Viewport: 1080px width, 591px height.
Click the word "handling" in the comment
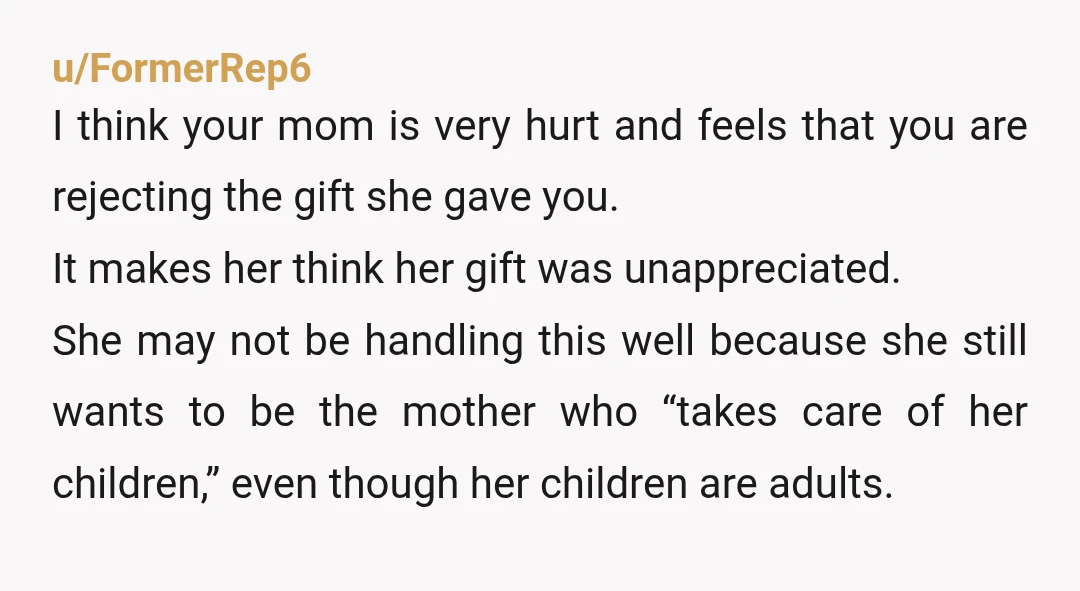point(444,342)
